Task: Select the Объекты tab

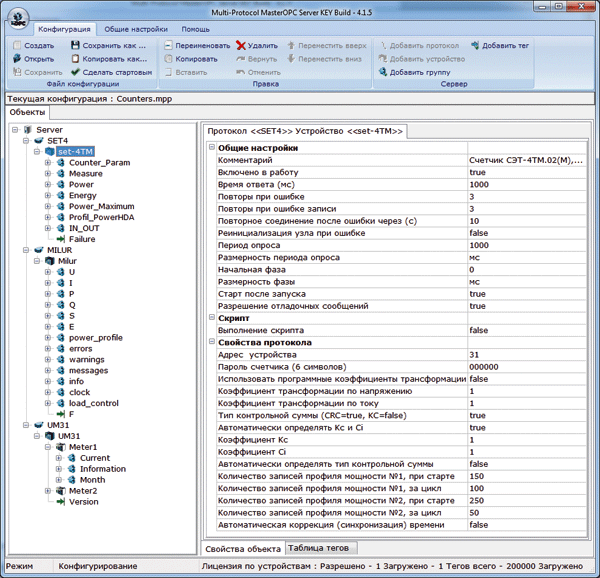Action: [x=27, y=112]
